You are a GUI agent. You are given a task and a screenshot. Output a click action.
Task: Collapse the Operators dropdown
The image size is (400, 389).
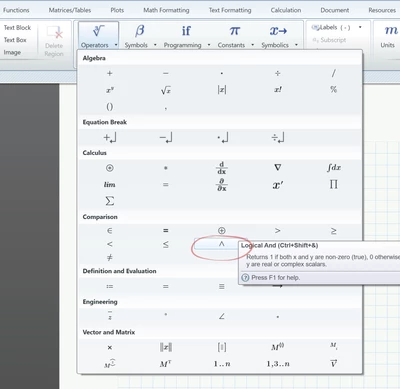pos(99,35)
